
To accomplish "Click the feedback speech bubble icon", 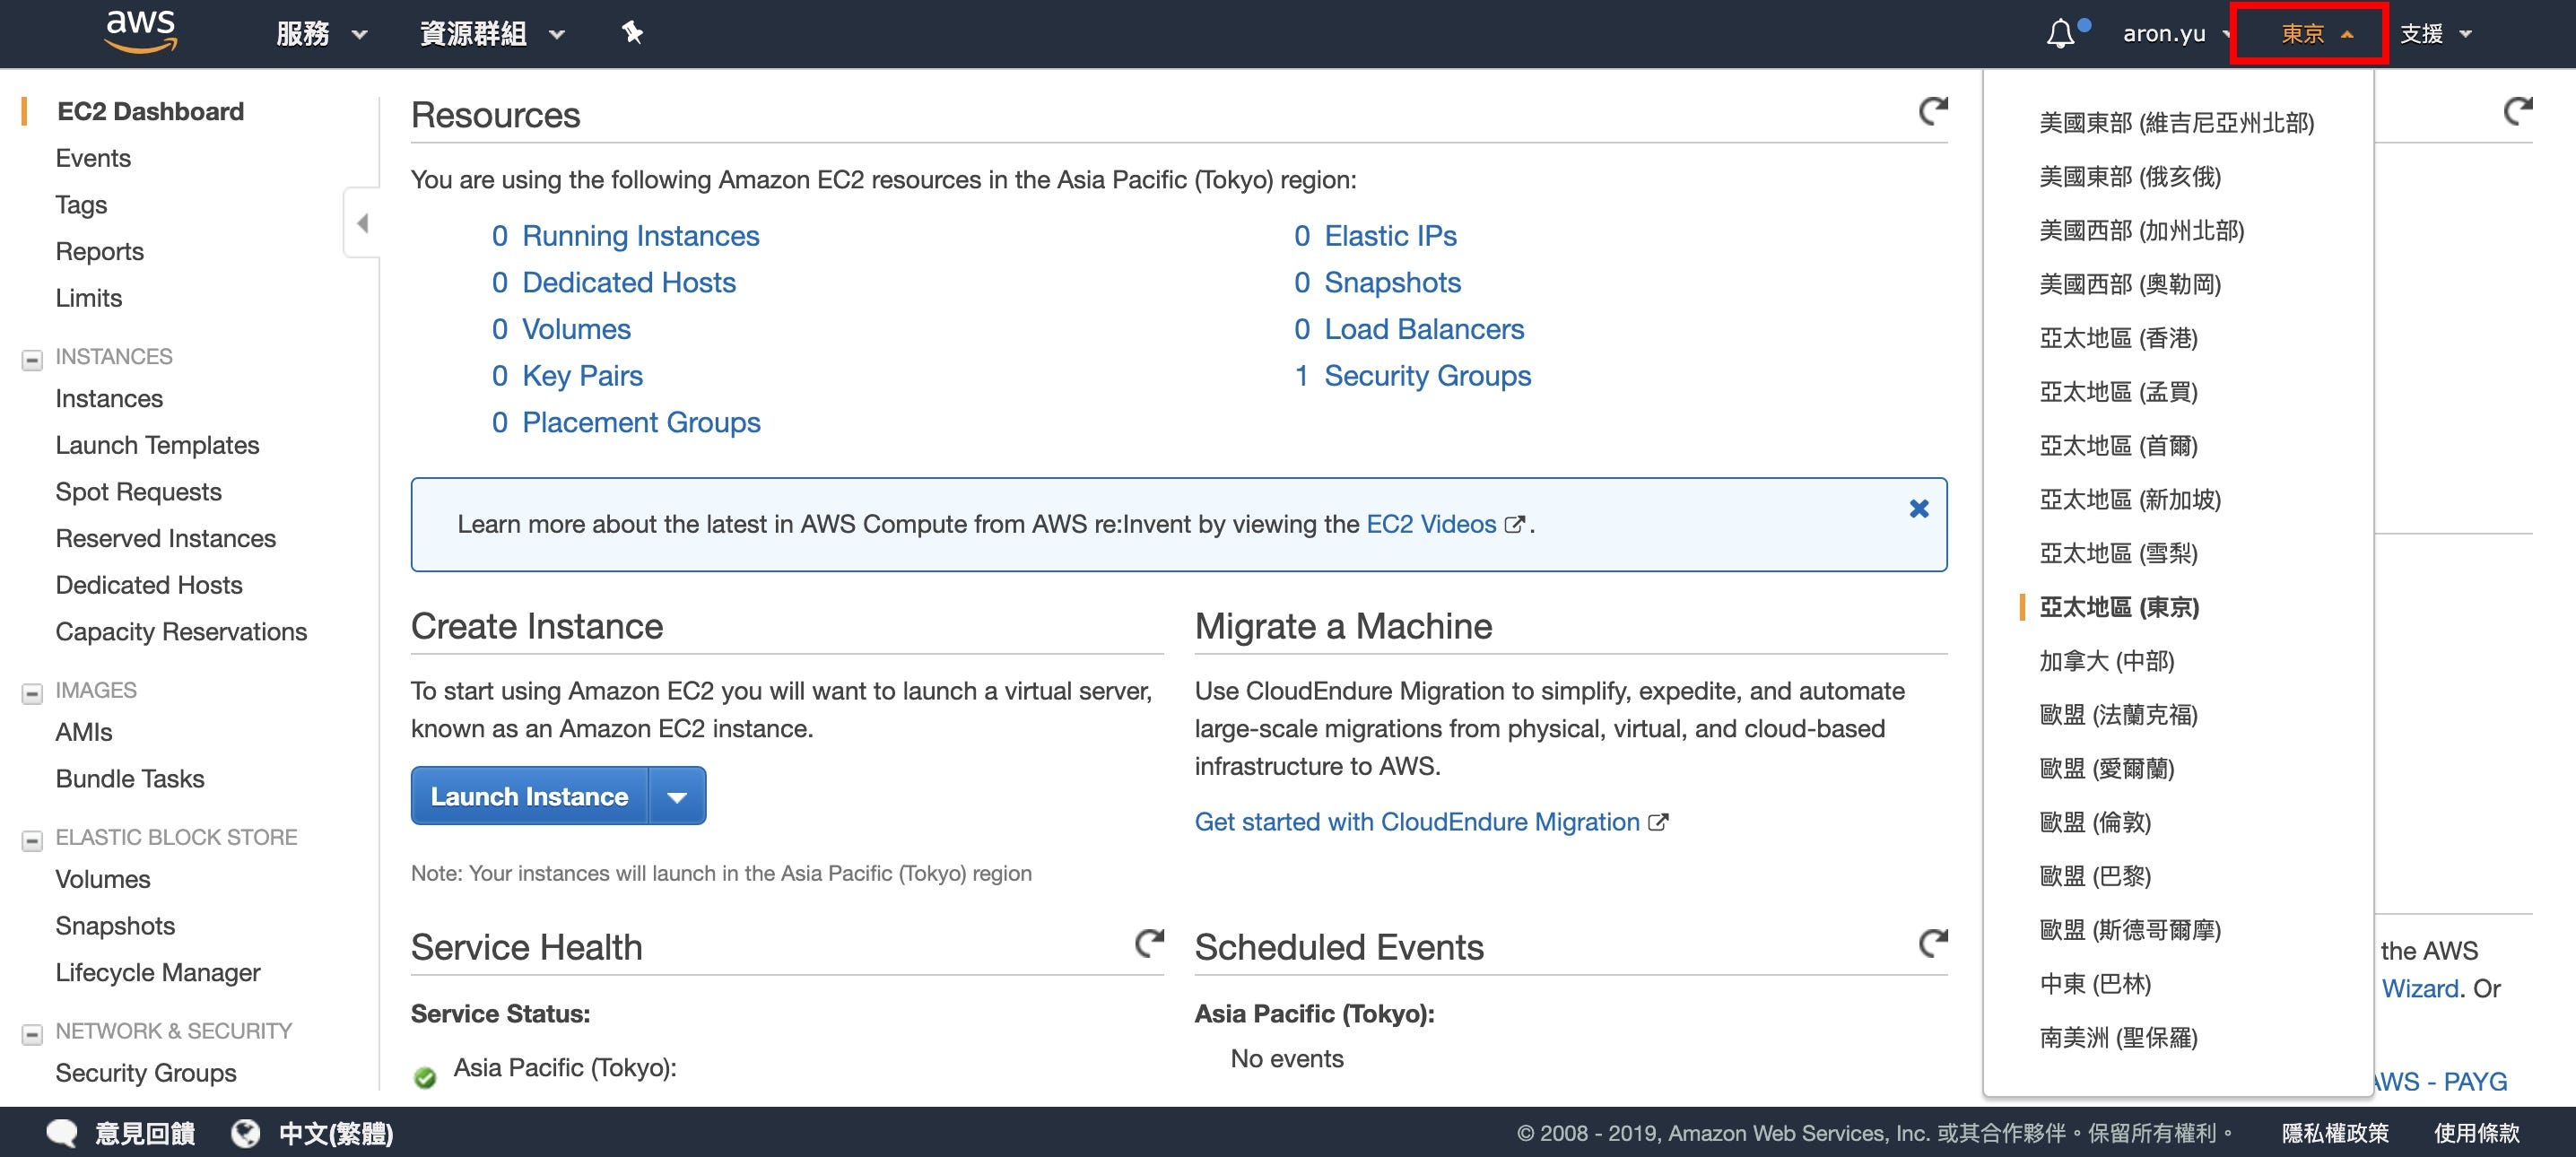I will (x=62, y=1133).
